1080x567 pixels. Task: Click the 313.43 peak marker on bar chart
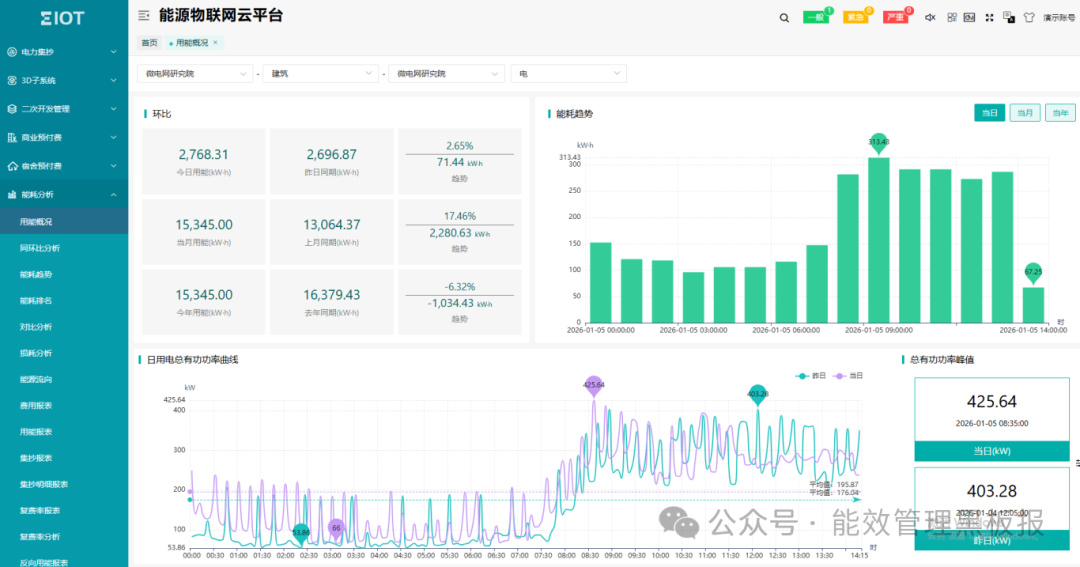click(x=878, y=143)
